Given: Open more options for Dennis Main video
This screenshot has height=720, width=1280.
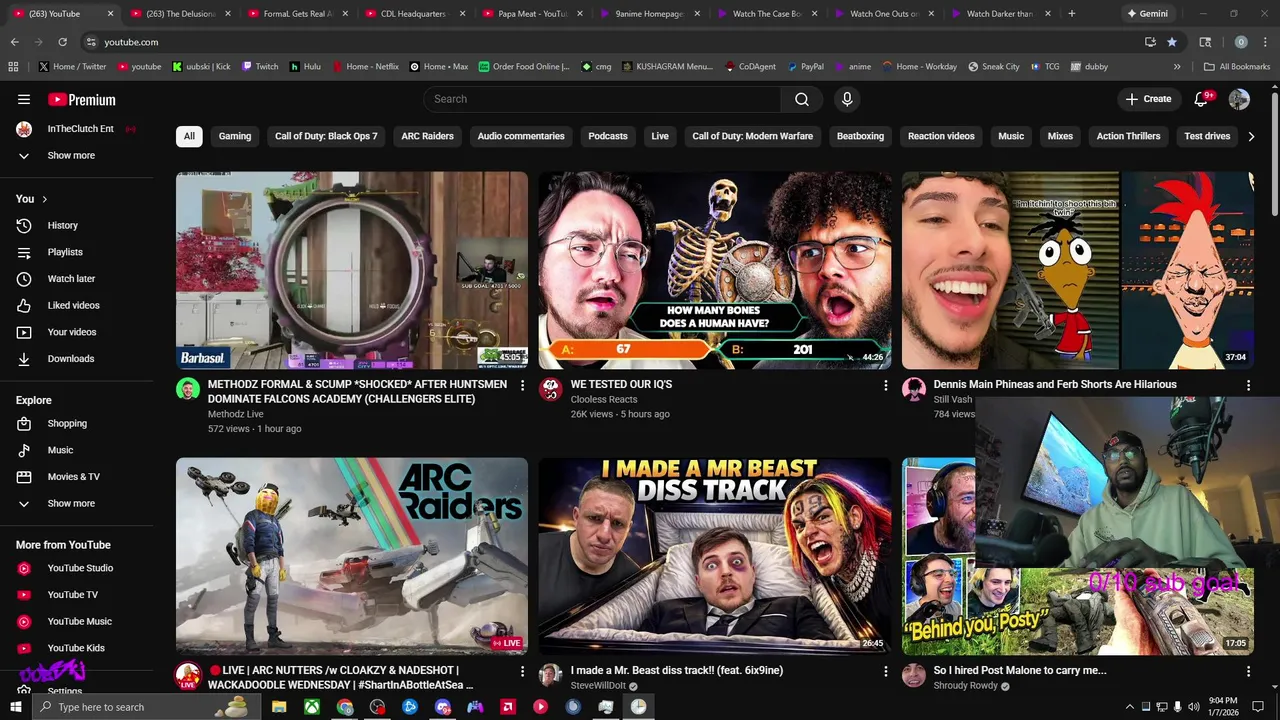Looking at the screenshot, I should click(1248, 385).
